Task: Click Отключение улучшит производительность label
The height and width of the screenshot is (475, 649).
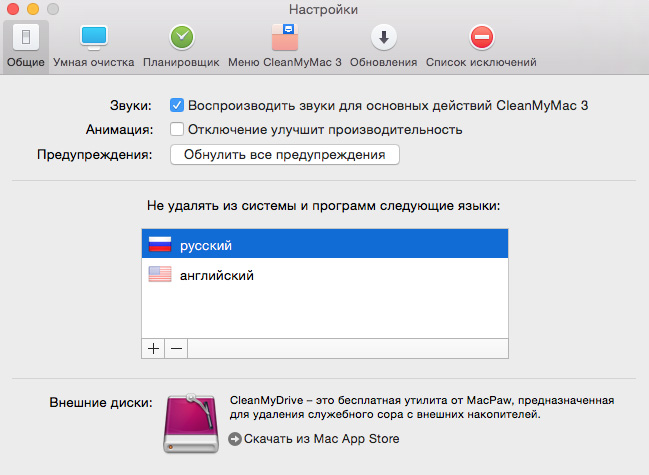Action: pyautogui.click(x=325, y=130)
